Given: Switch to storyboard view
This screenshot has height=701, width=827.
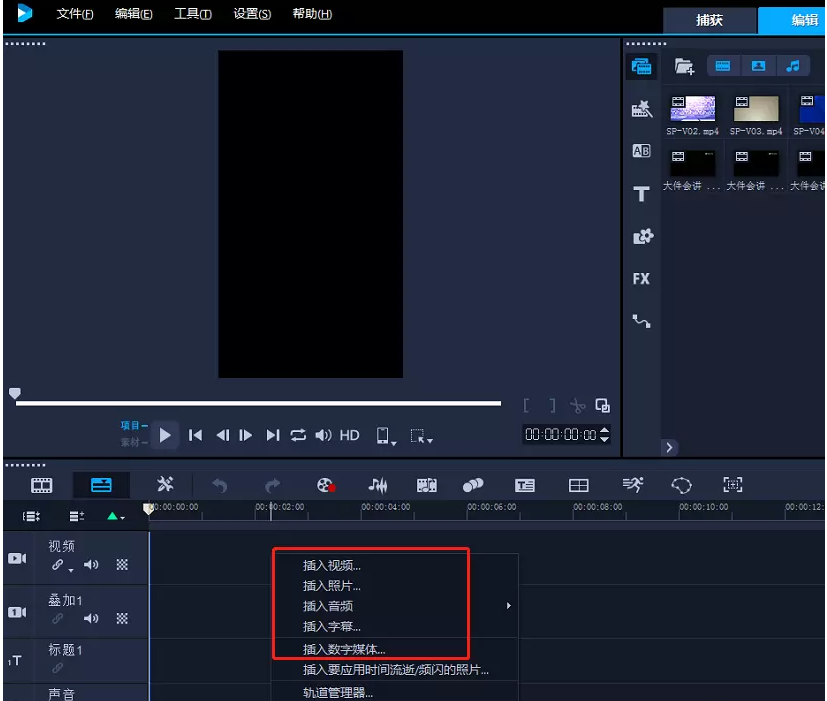Looking at the screenshot, I should click(x=42, y=485).
